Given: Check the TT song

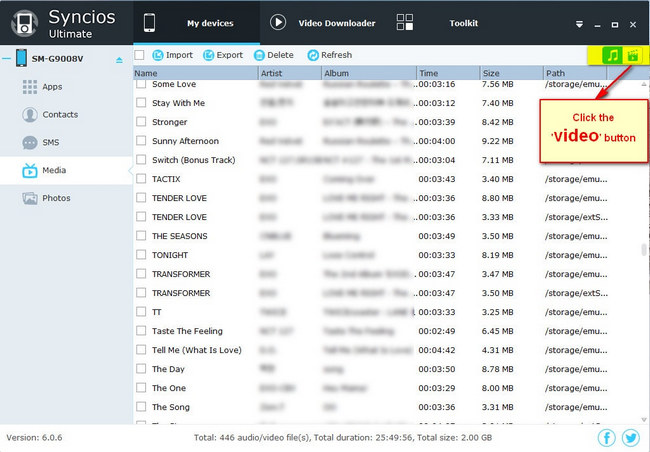Looking at the screenshot, I should coord(141,311).
